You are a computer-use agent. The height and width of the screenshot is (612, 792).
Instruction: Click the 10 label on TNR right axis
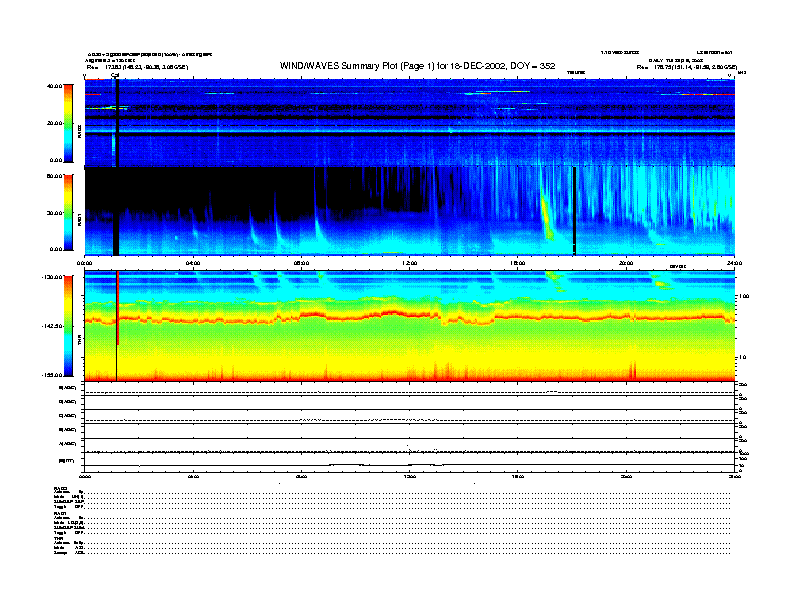tap(744, 358)
